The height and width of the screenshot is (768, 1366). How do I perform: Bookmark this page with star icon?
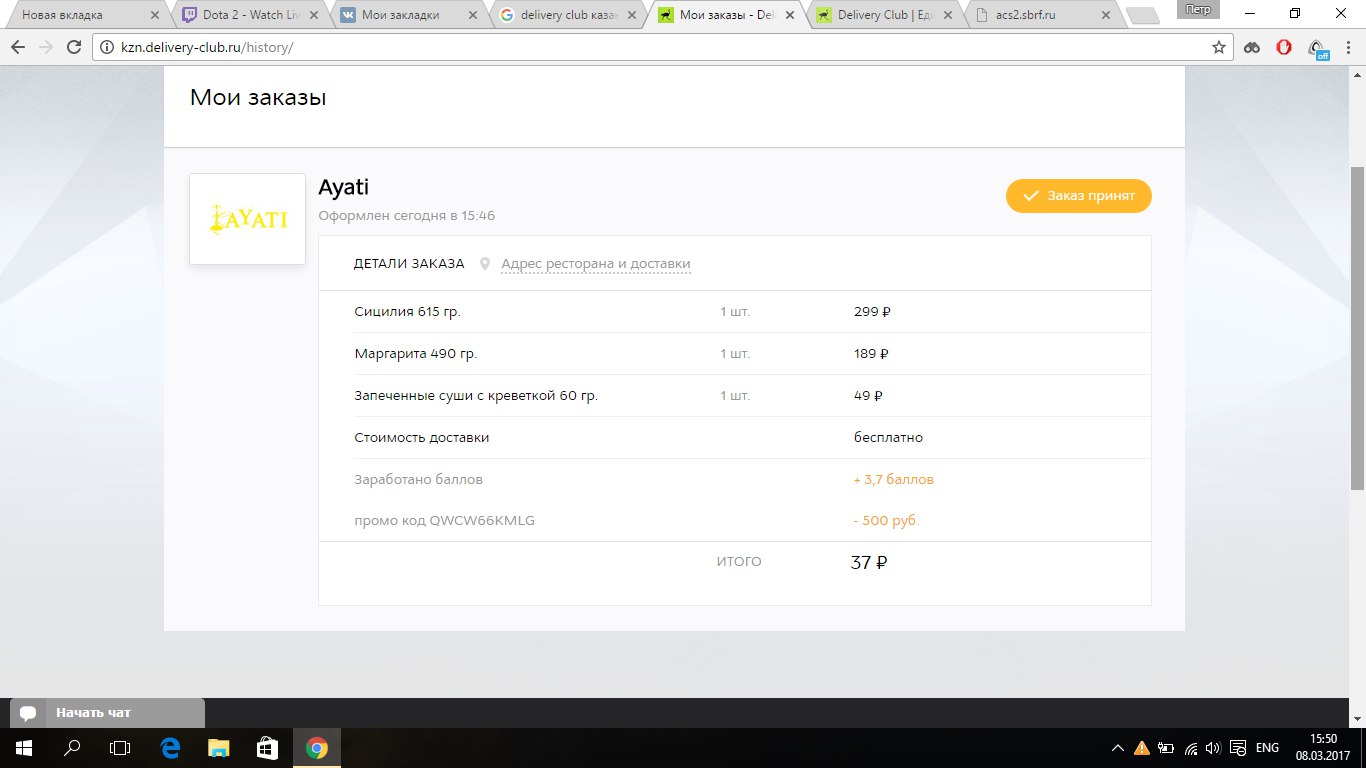pos(1219,47)
